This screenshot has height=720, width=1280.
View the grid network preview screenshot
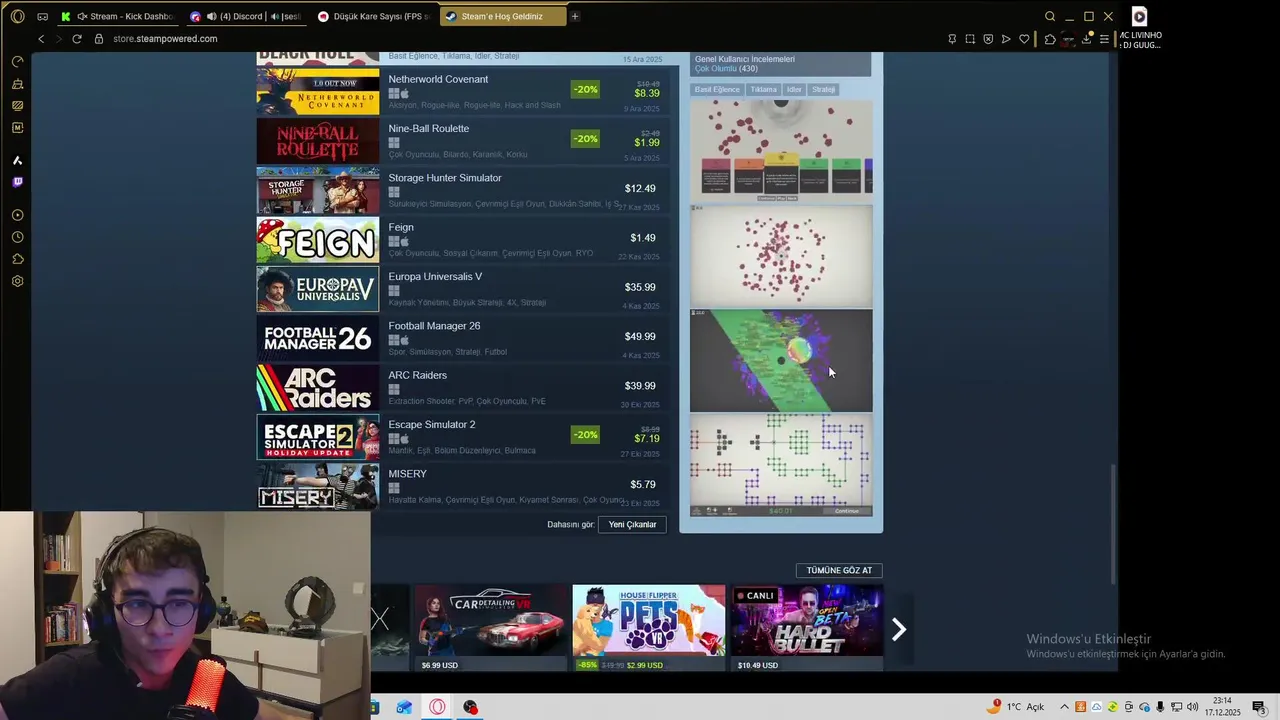[781, 465]
